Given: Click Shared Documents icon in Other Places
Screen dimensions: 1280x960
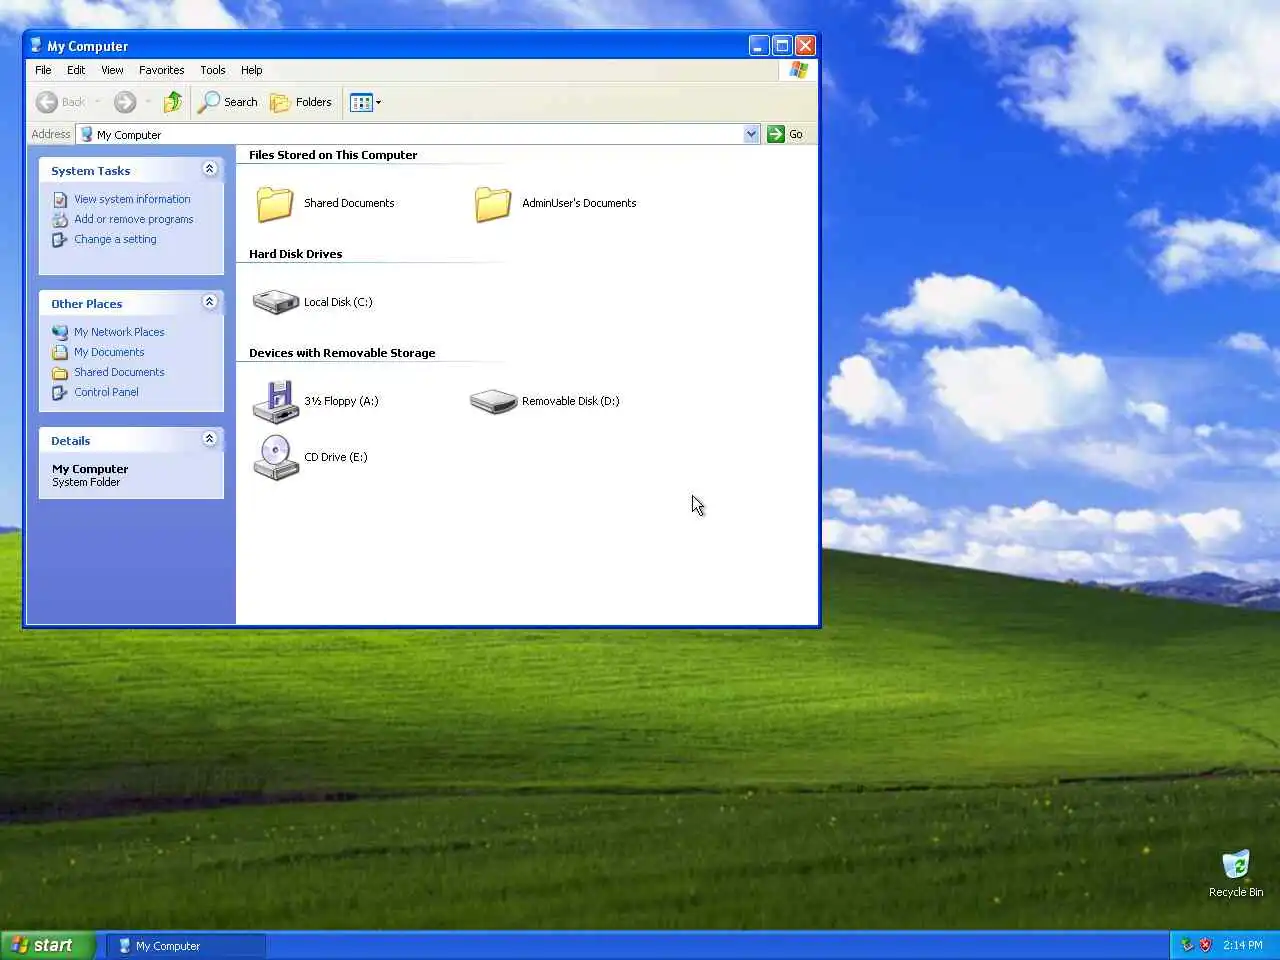Looking at the screenshot, I should point(60,372).
